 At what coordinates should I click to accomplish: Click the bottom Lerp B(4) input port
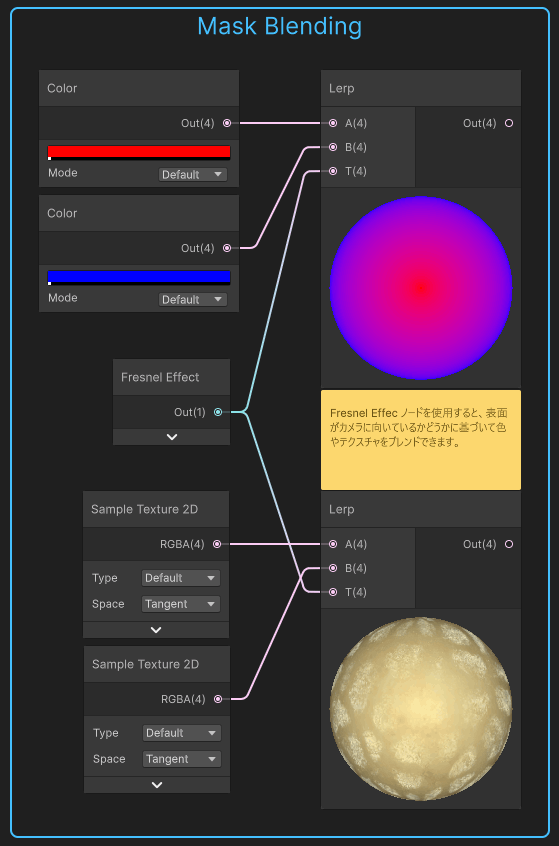pos(333,568)
